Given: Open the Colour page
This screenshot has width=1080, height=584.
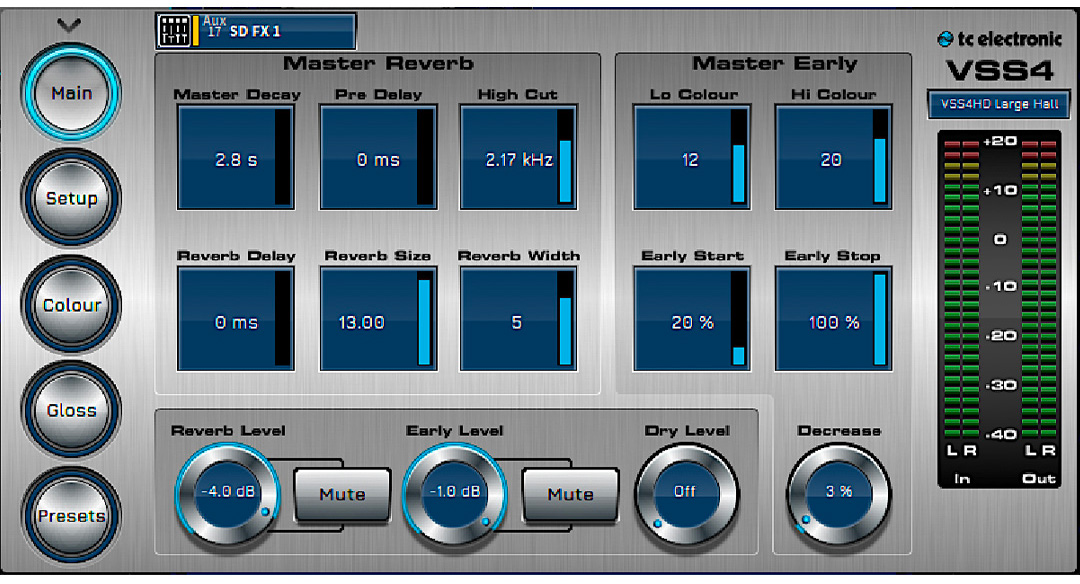Looking at the screenshot, I should (71, 305).
